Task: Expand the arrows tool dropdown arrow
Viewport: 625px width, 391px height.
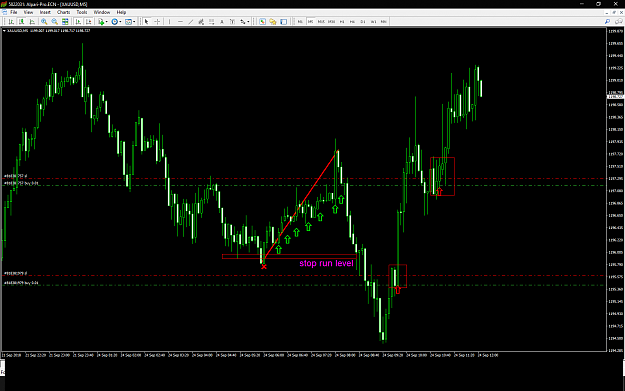Action: coord(248,22)
